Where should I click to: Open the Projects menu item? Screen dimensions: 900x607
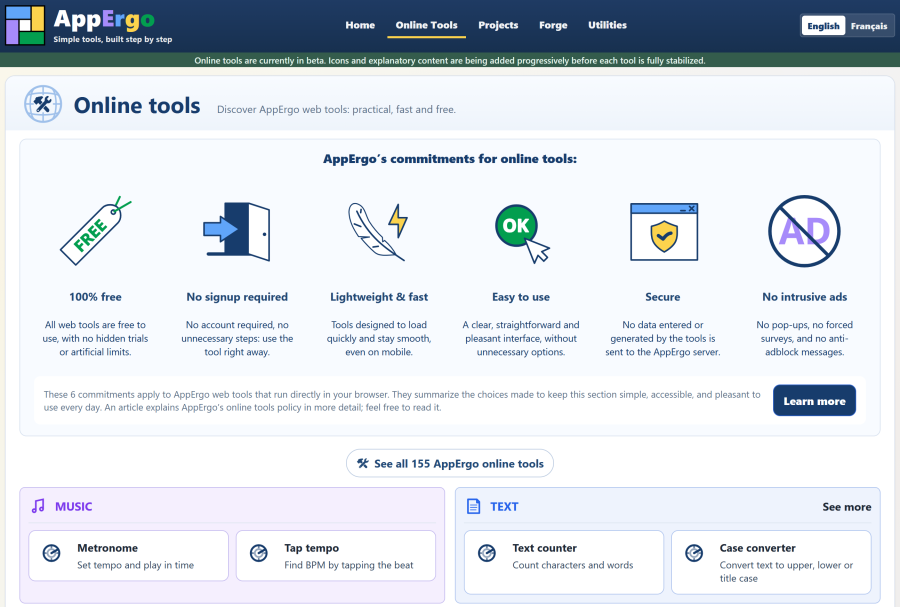coord(498,25)
